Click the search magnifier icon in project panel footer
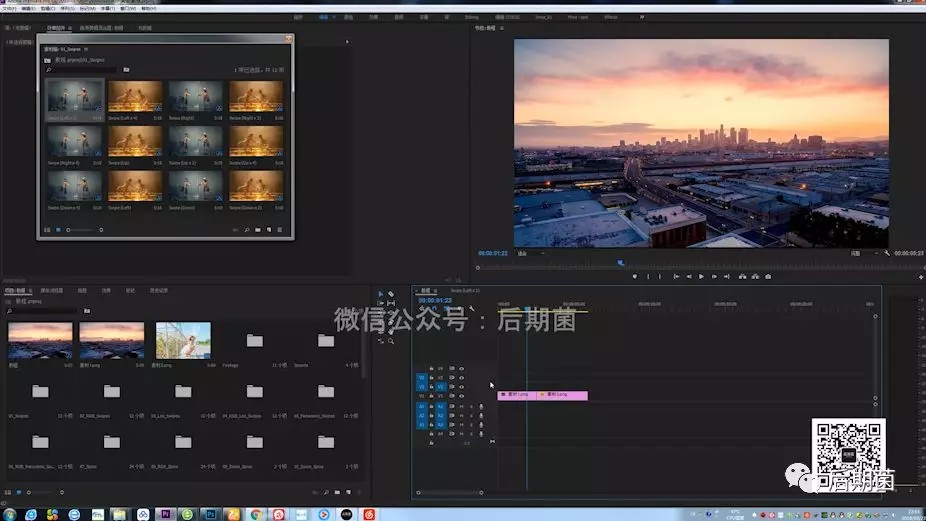The width and height of the screenshot is (926, 521). tap(324, 493)
